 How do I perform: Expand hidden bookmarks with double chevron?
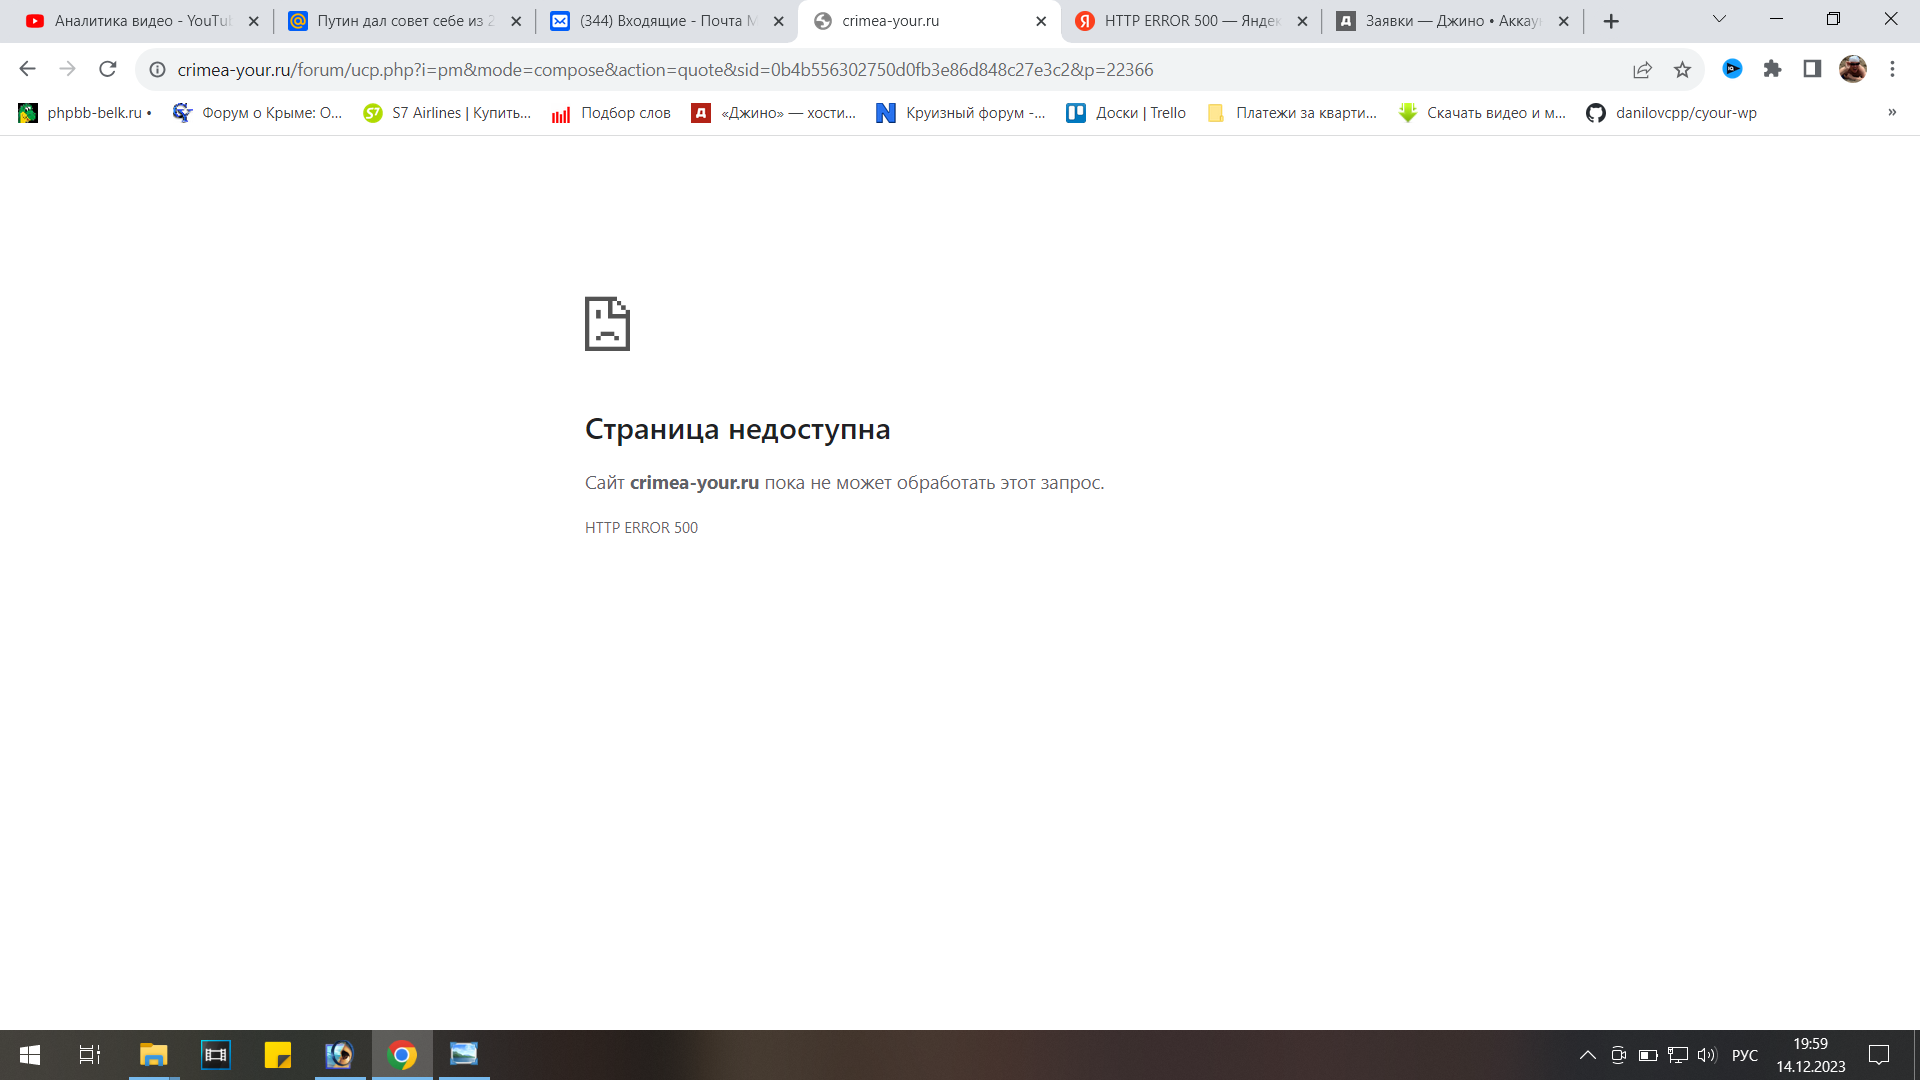(1892, 112)
